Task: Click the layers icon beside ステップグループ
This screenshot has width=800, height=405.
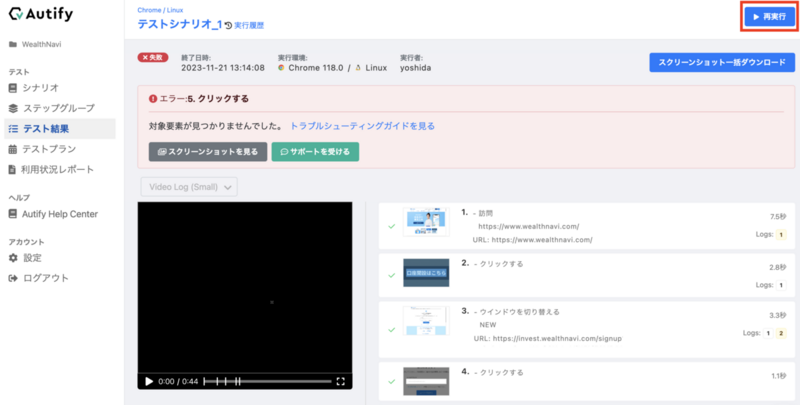Action: [13, 108]
